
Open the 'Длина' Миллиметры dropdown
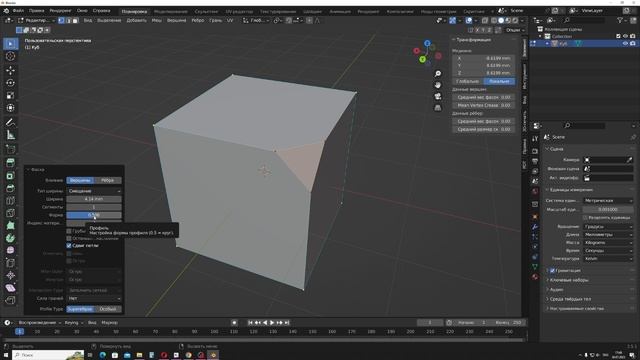608,235
